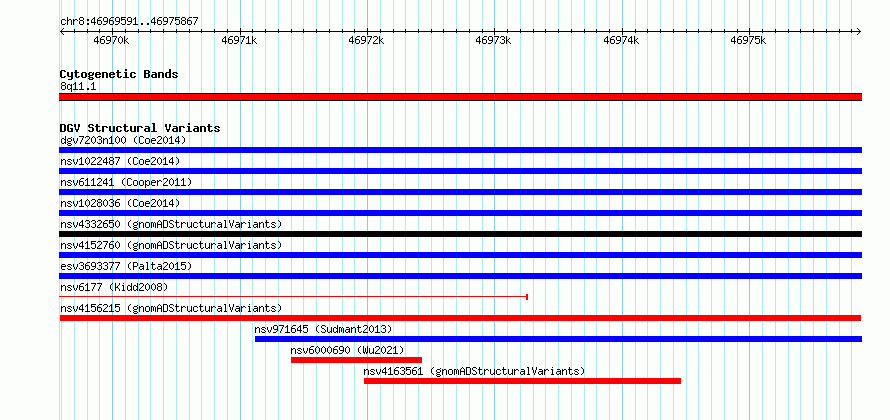Click the esv3693377 (Palta2015) label
This screenshot has height=420, width=890.
coord(126,266)
